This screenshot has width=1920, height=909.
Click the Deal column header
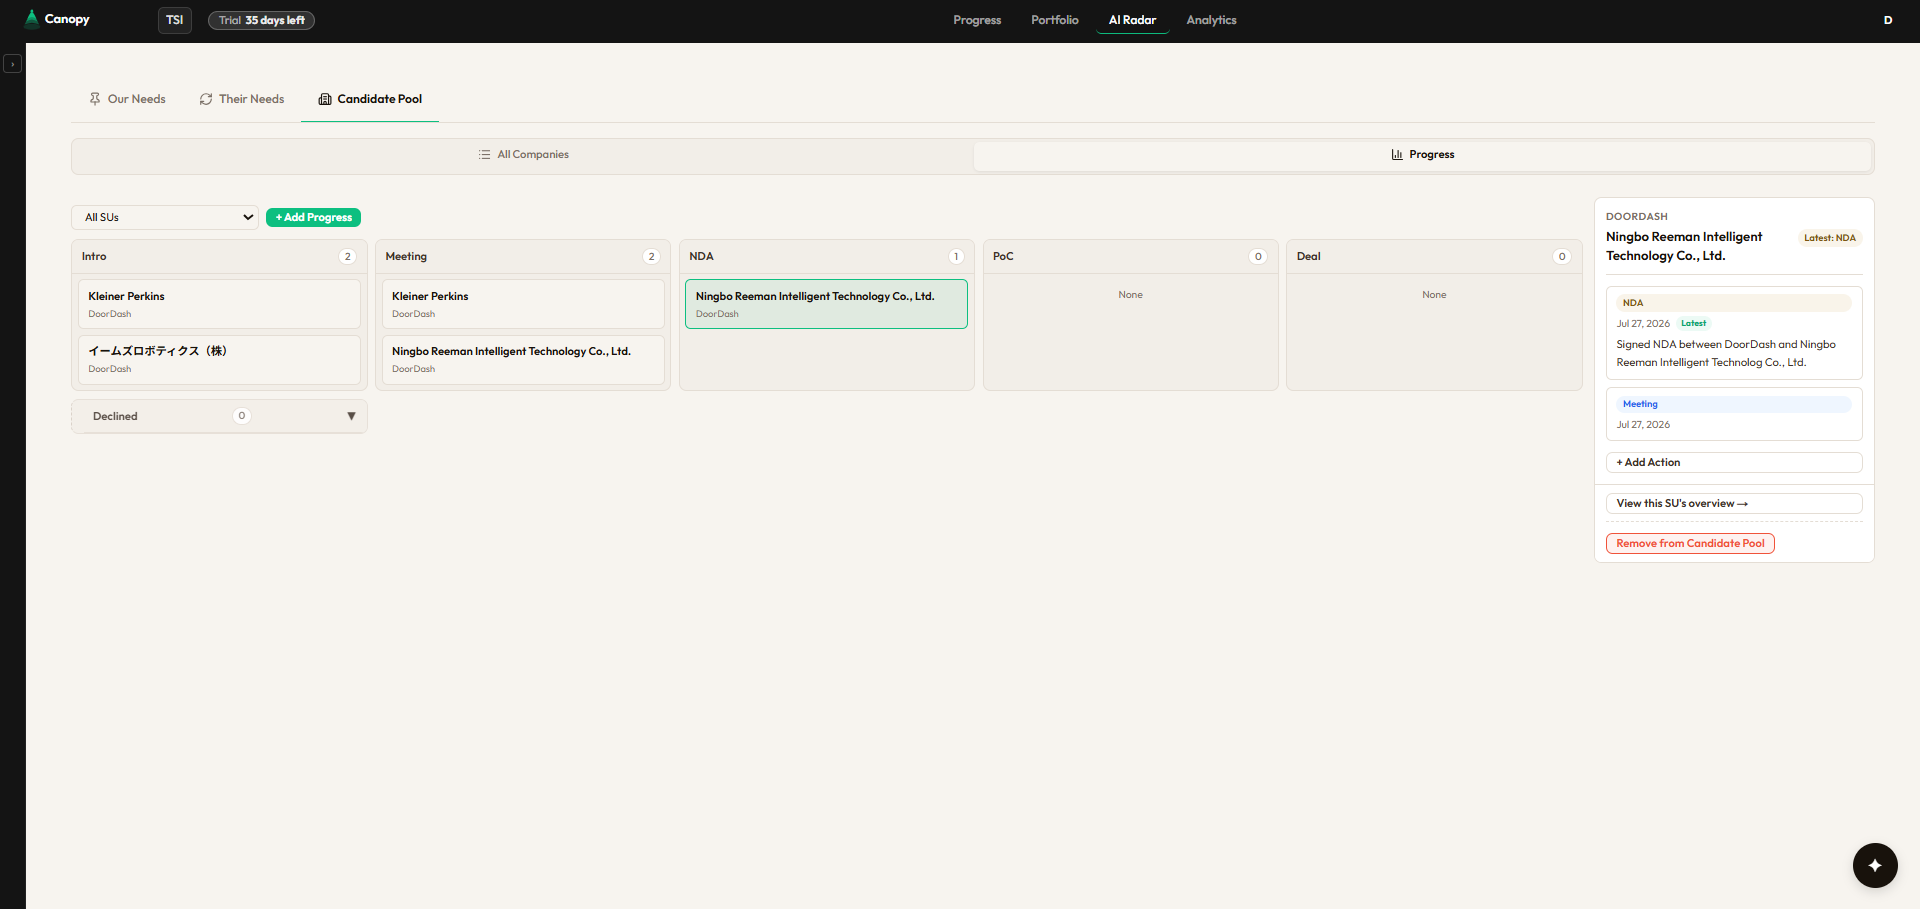point(1434,257)
